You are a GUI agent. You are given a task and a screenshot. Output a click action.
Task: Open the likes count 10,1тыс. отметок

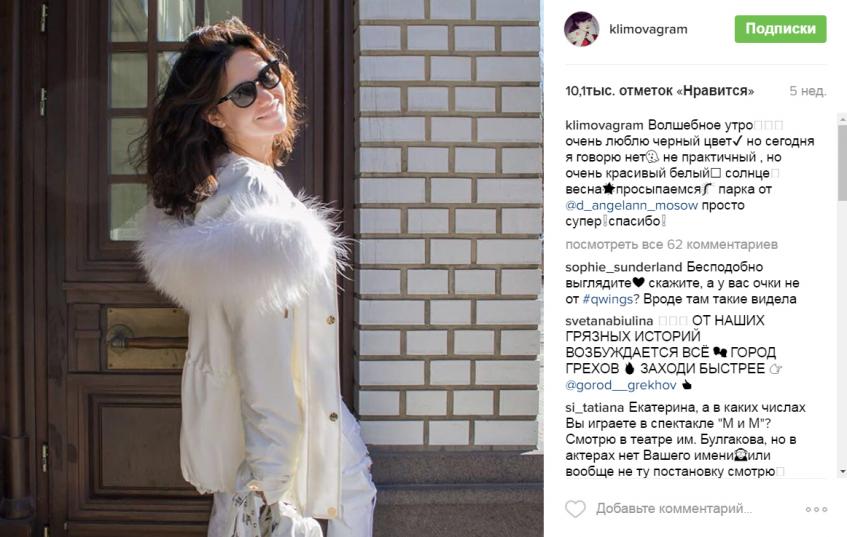click(x=660, y=91)
